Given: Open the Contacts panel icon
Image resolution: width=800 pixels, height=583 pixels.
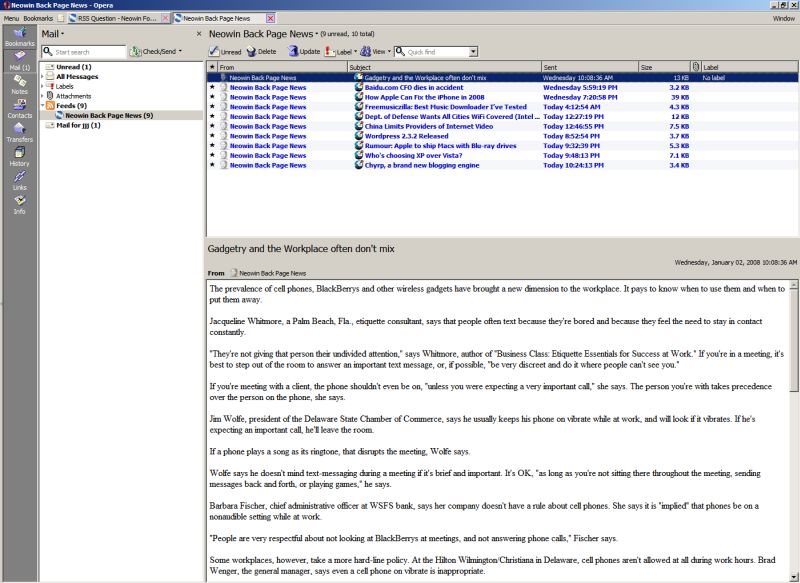Looking at the screenshot, I should (x=18, y=109).
